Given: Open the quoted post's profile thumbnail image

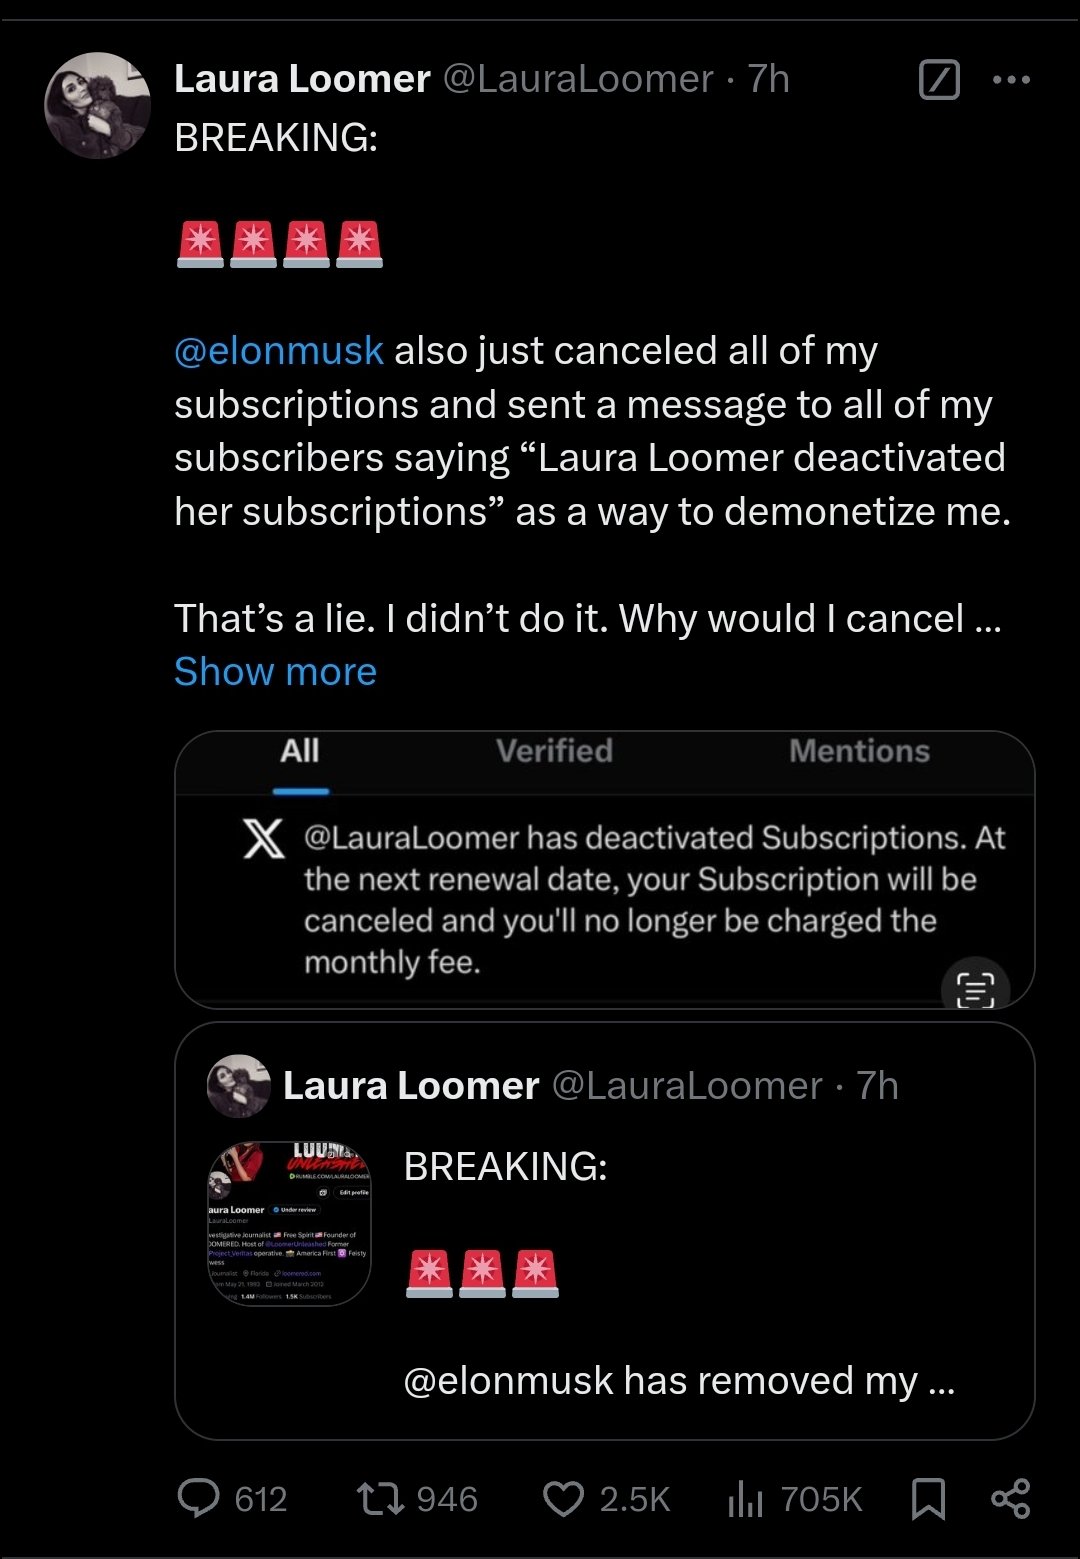Looking at the screenshot, I should 289,1223.
